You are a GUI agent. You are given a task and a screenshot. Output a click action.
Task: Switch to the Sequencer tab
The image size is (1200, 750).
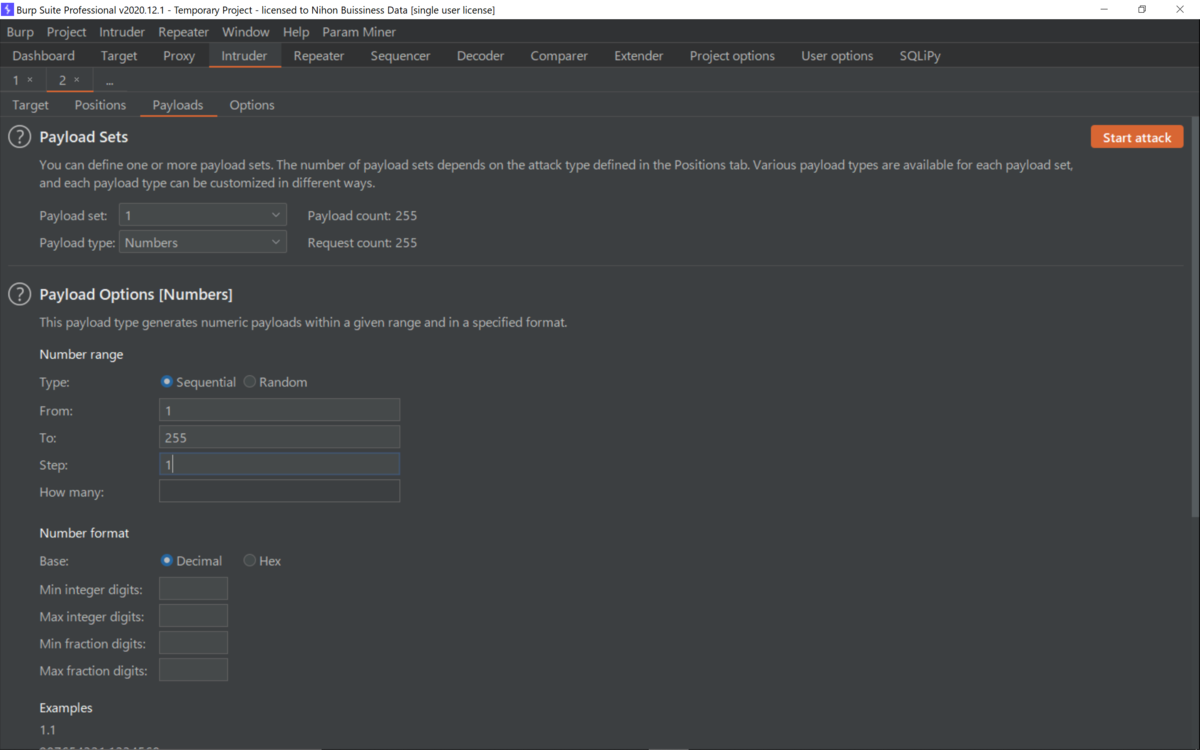[x=400, y=56]
